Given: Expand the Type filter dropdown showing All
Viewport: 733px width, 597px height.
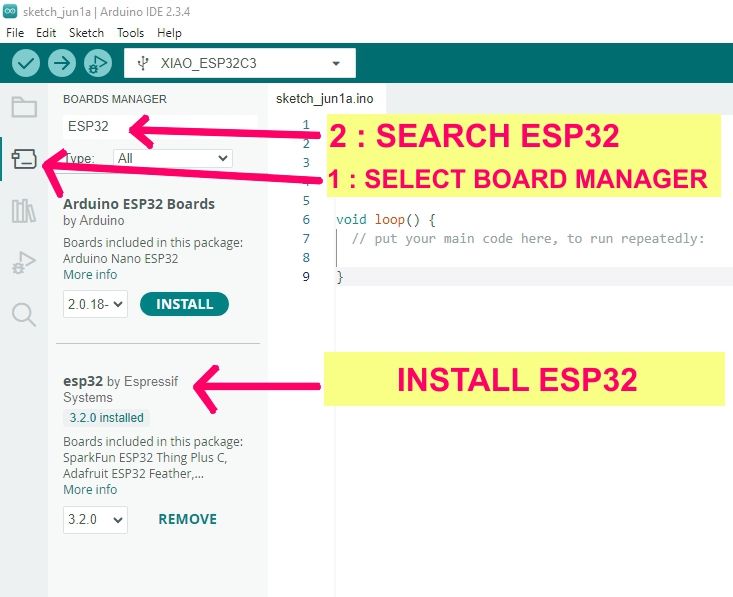Looking at the screenshot, I should 172,158.
